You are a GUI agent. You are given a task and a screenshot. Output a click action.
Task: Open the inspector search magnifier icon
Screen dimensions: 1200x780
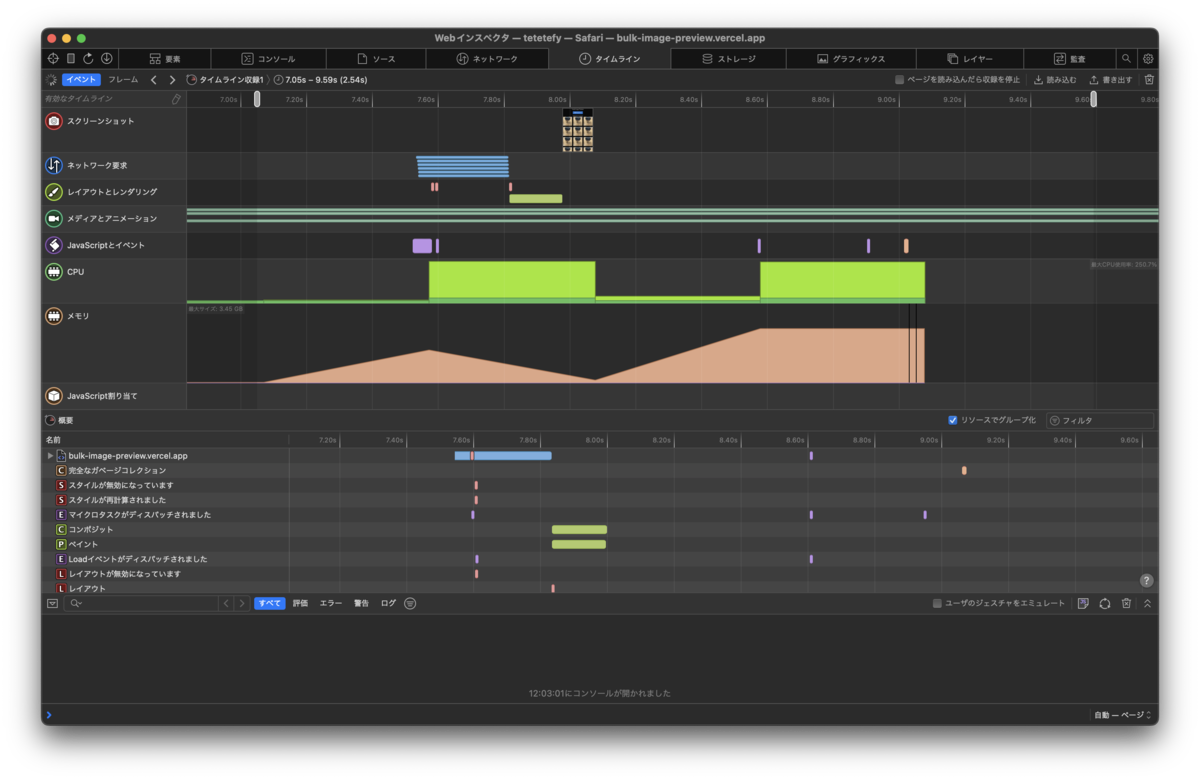1127,59
